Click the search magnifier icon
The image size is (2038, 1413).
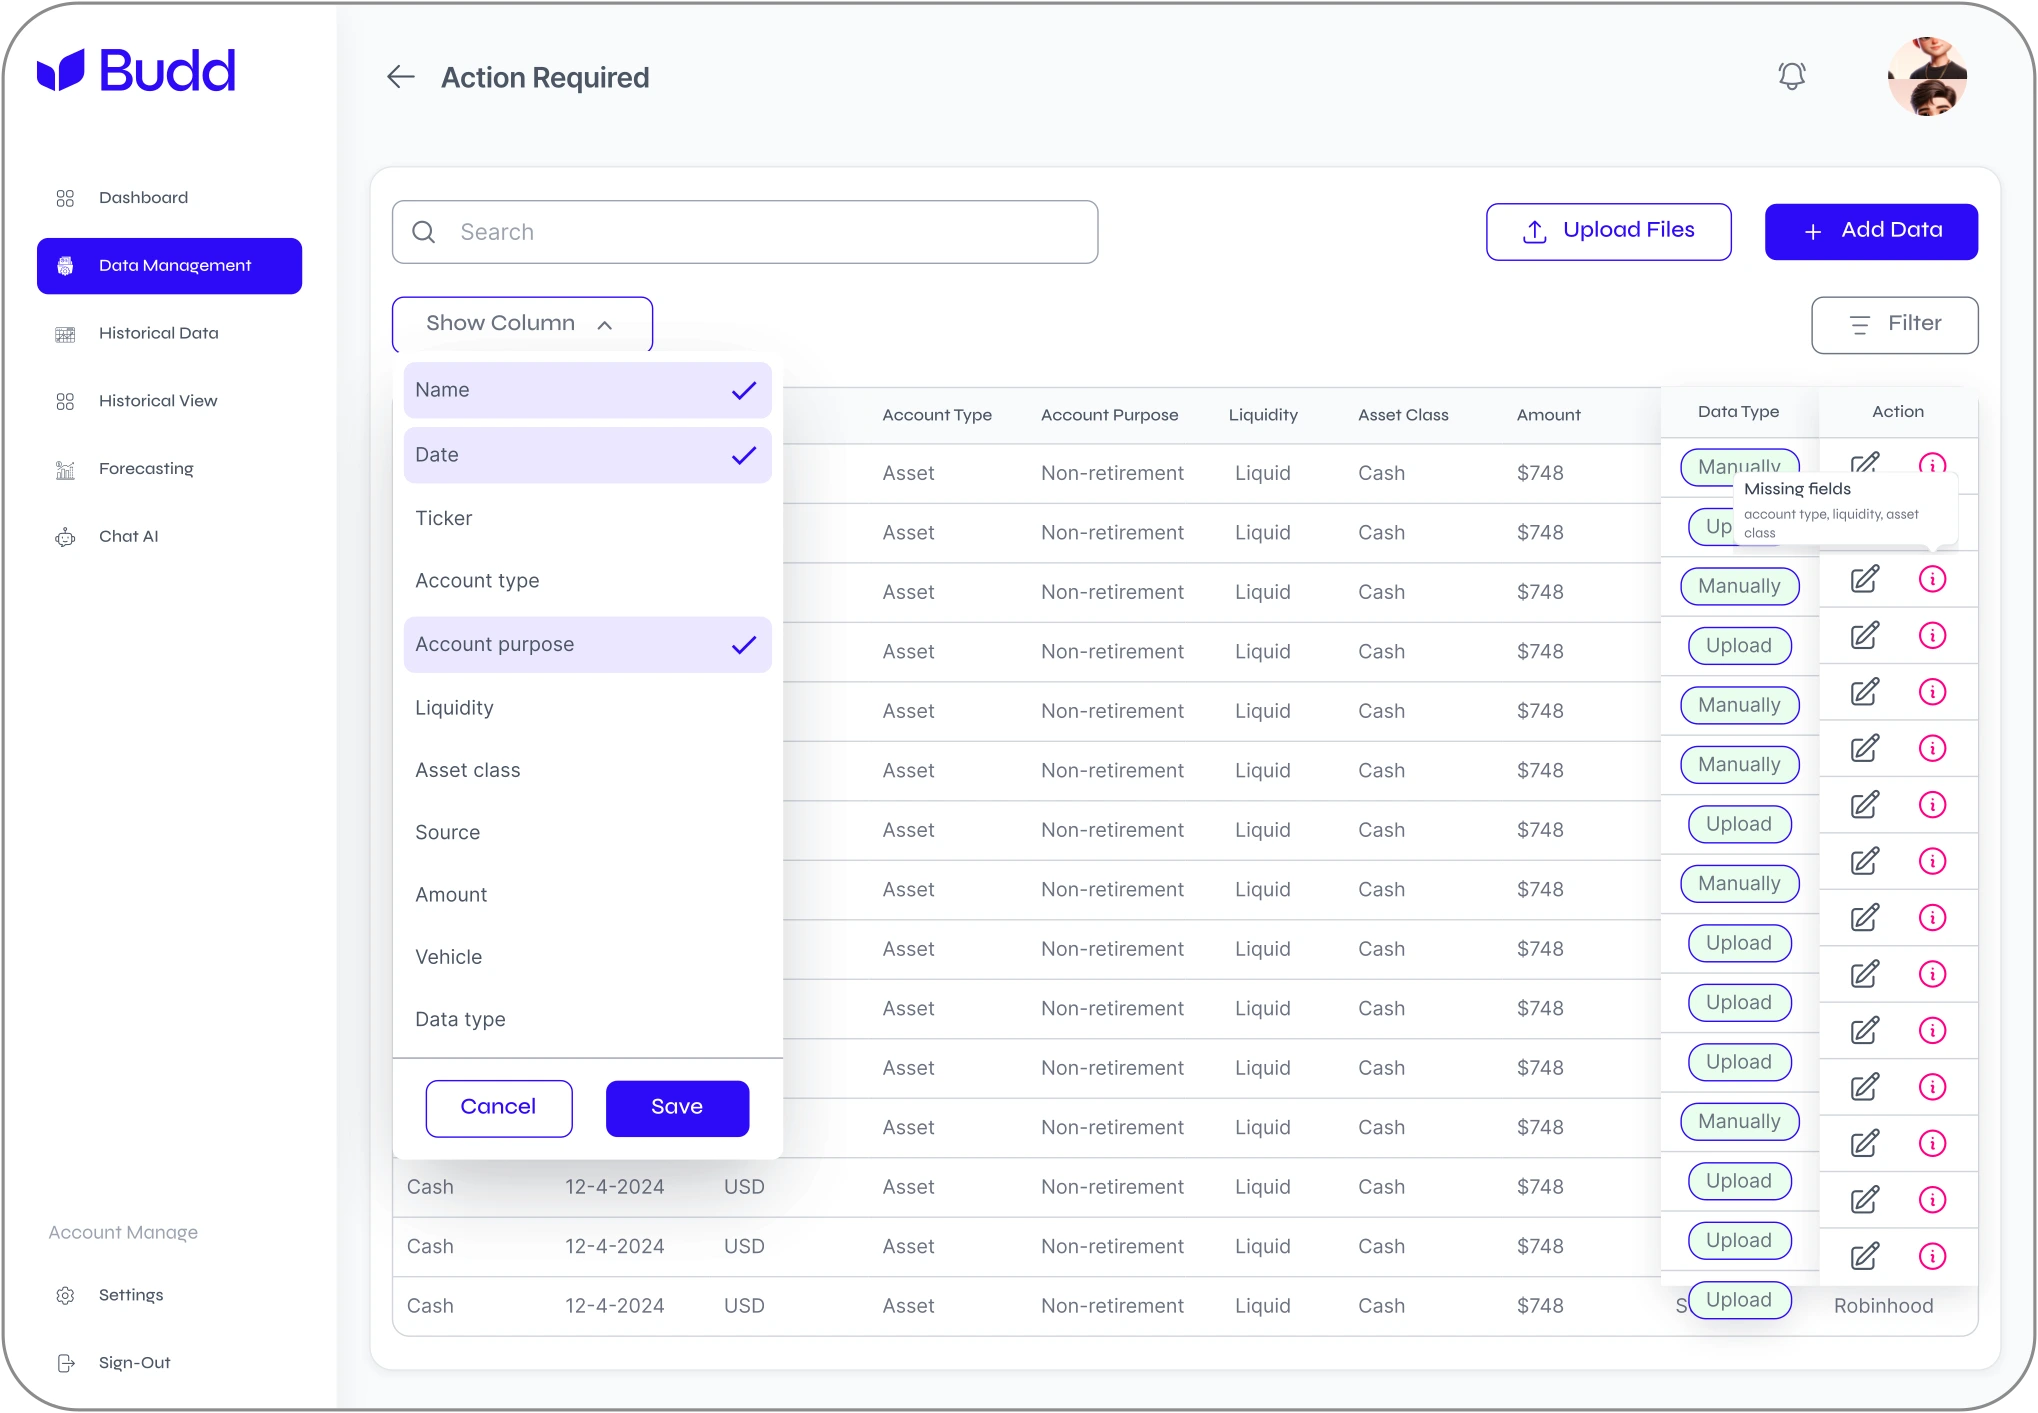424,232
